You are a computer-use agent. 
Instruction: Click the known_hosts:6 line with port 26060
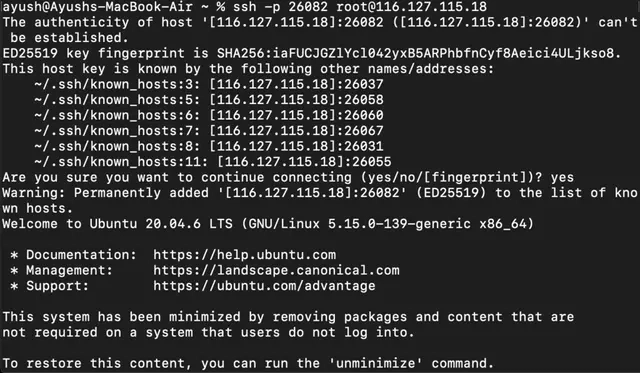pos(209,115)
